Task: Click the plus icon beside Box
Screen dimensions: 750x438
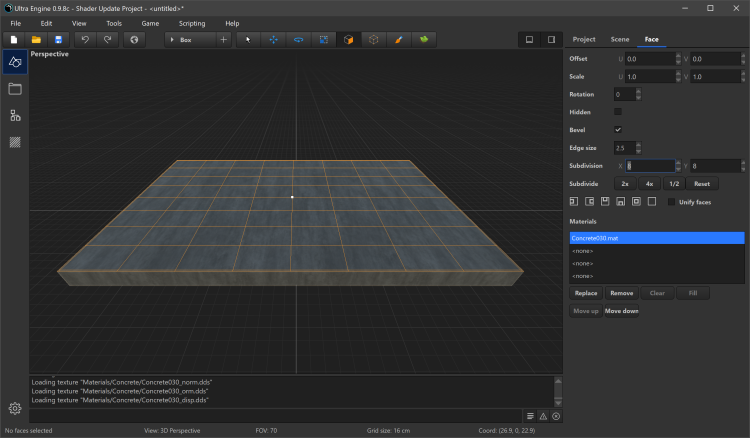Action: (x=223, y=40)
